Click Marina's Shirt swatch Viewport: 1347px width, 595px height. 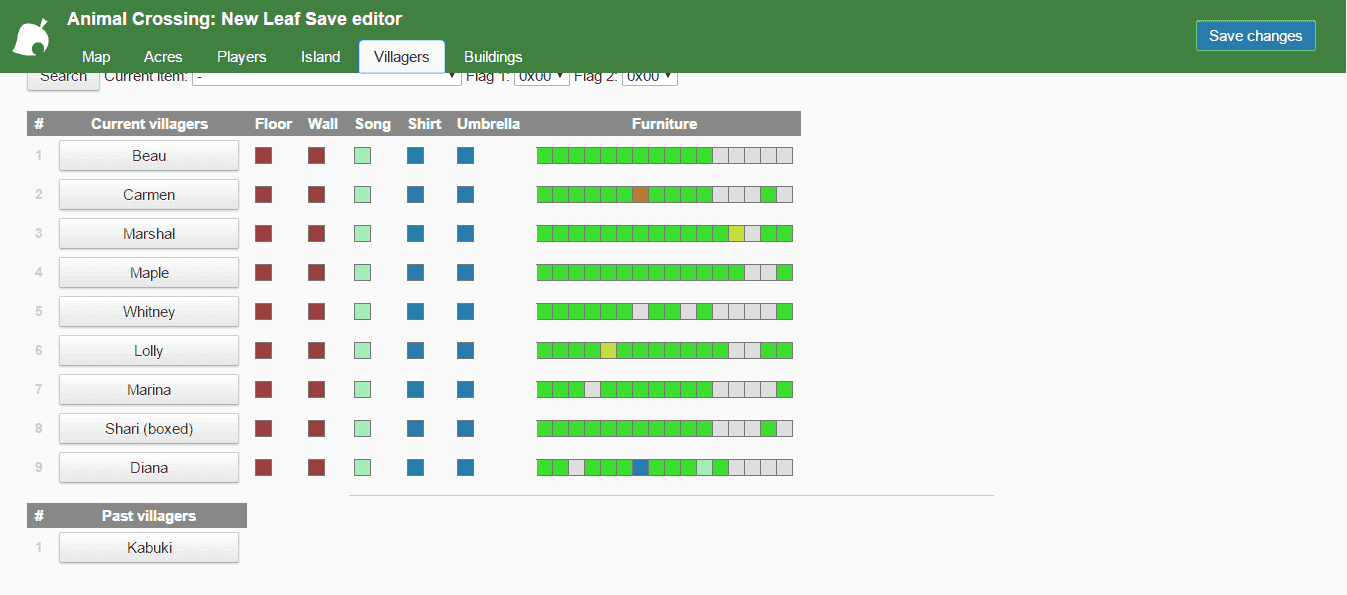416,390
